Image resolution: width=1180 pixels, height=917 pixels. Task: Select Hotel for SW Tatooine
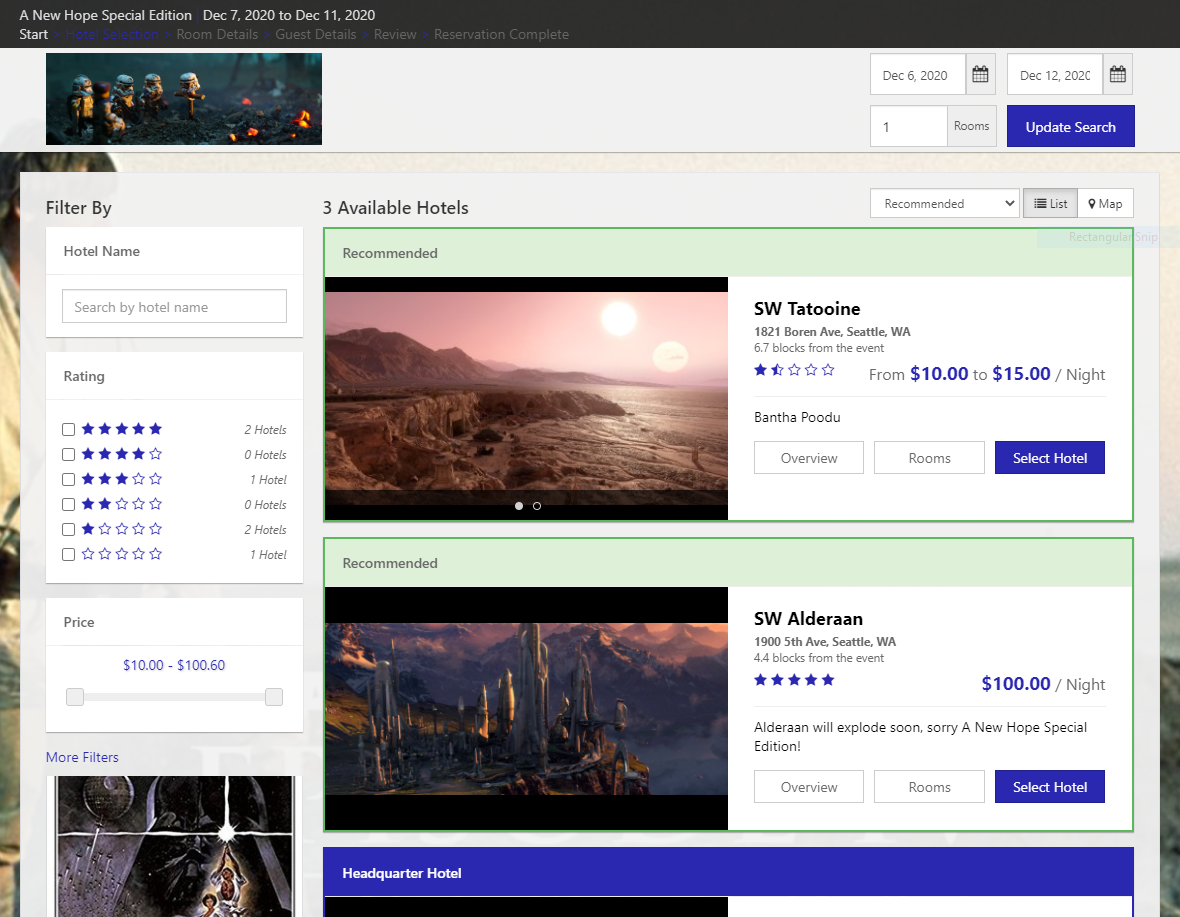pos(1050,457)
